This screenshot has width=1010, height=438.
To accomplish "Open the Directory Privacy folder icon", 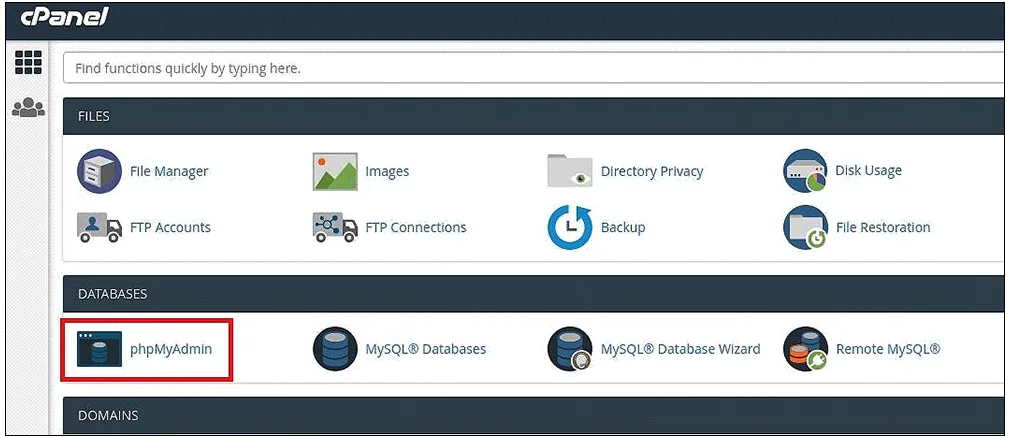I will [x=569, y=171].
